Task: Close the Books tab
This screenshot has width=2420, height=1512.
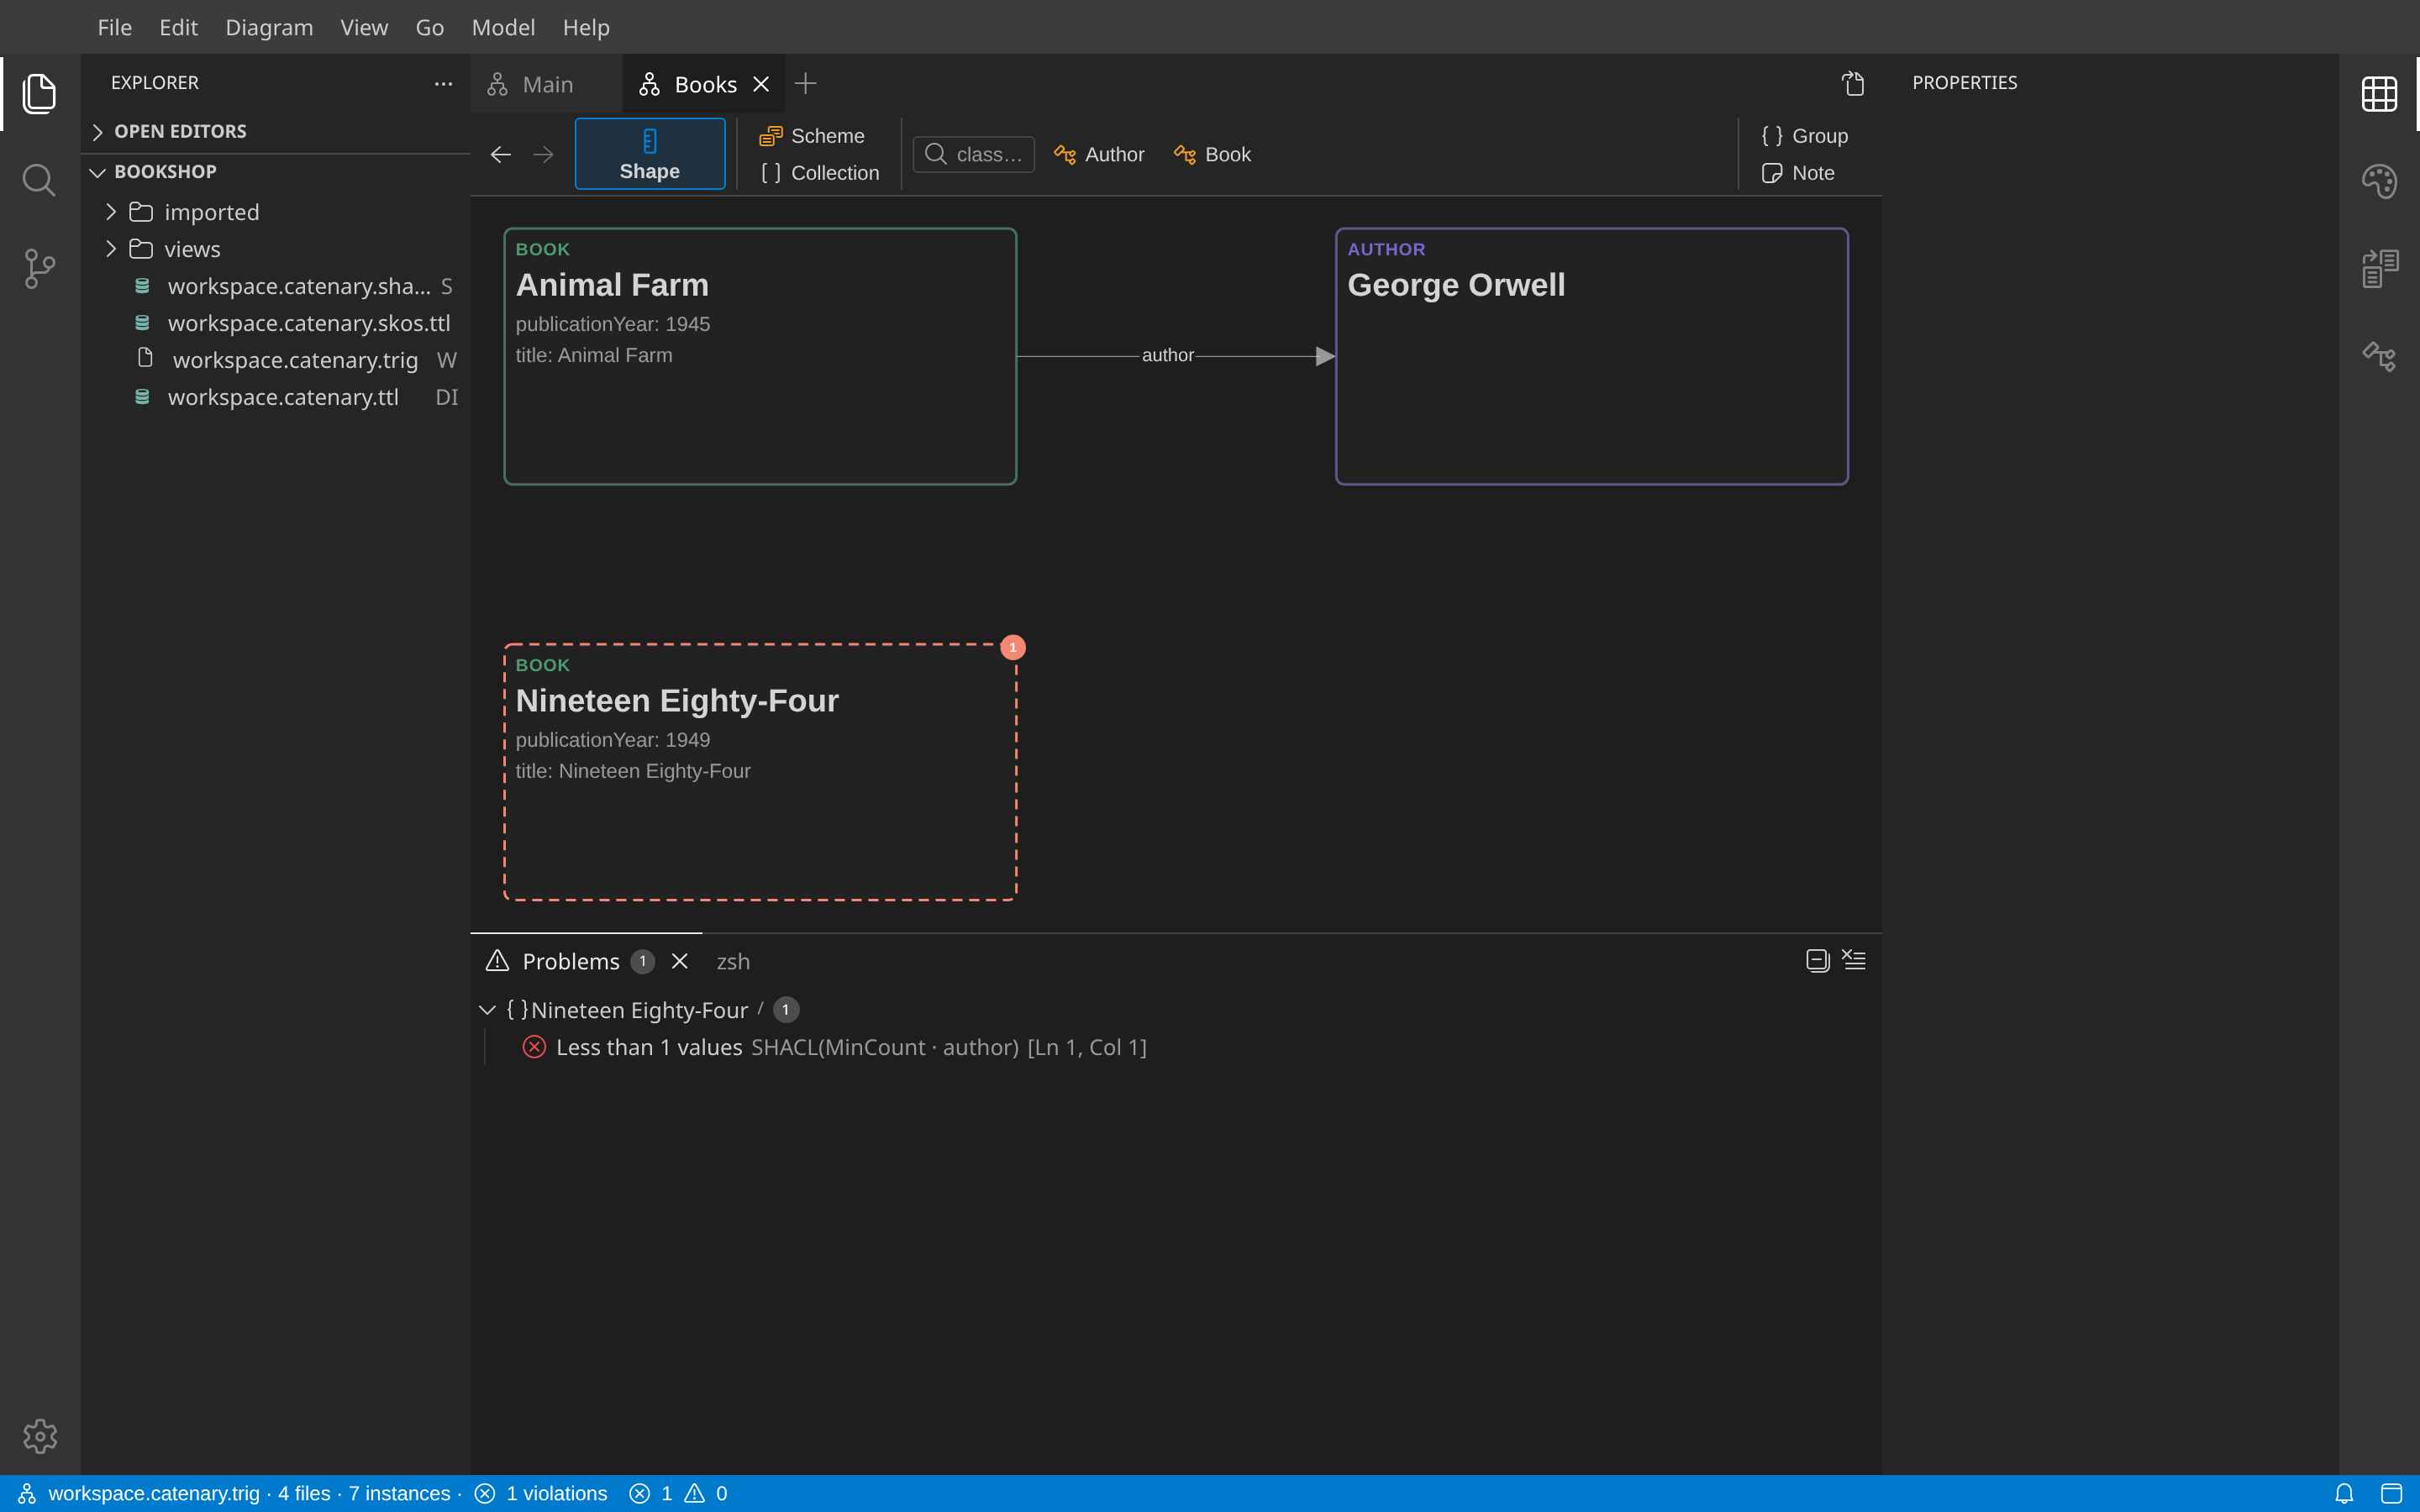Action: [761, 84]
